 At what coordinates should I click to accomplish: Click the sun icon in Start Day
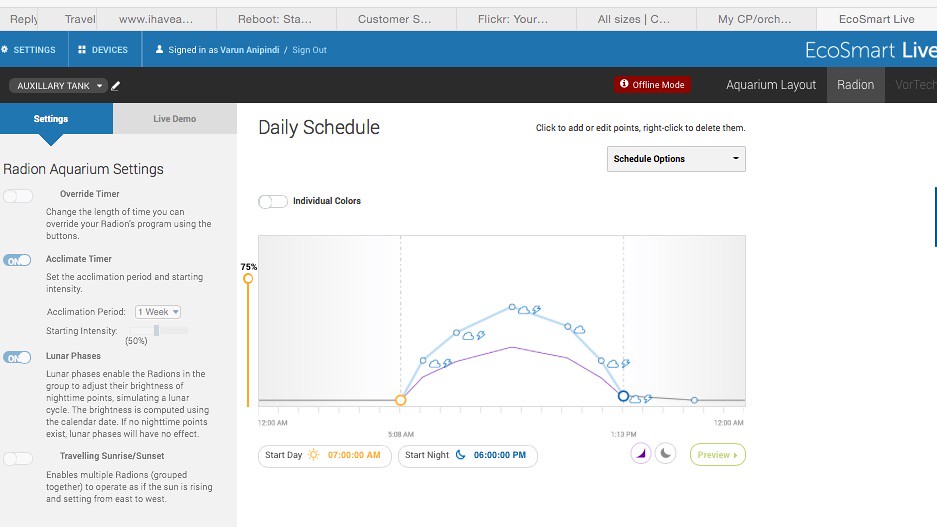313,455
